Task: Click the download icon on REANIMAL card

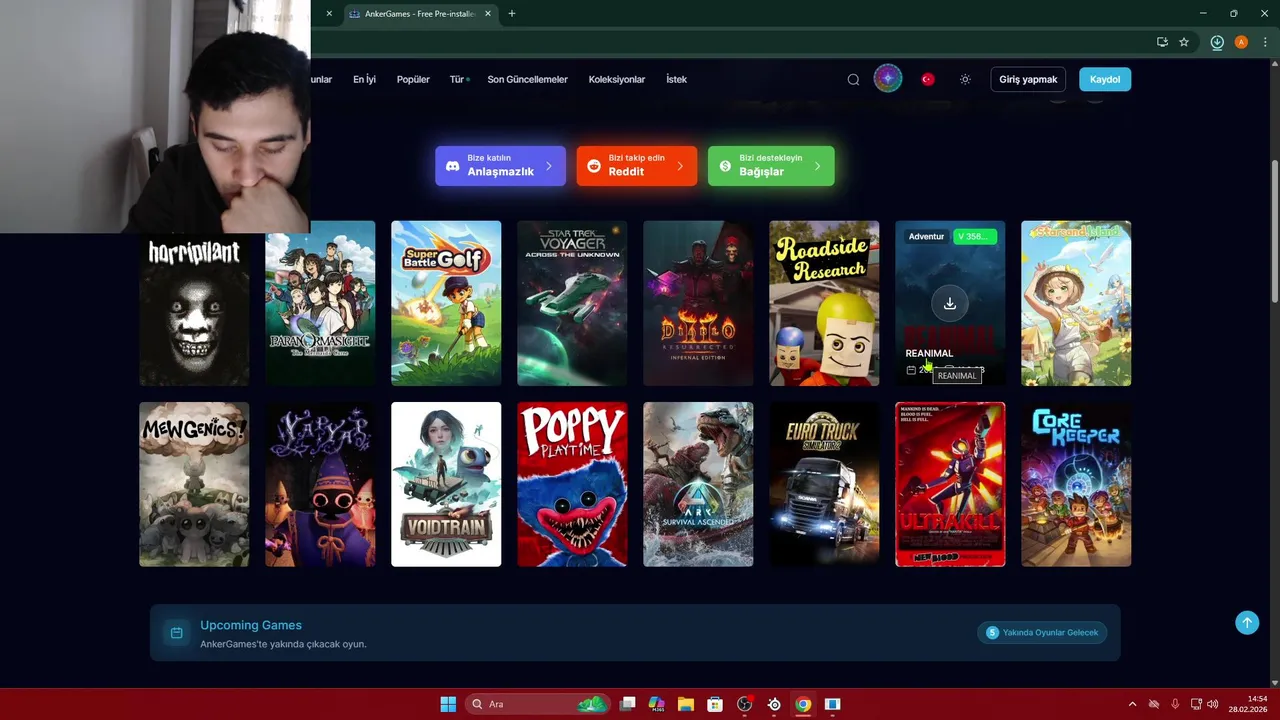Action: 950,303
